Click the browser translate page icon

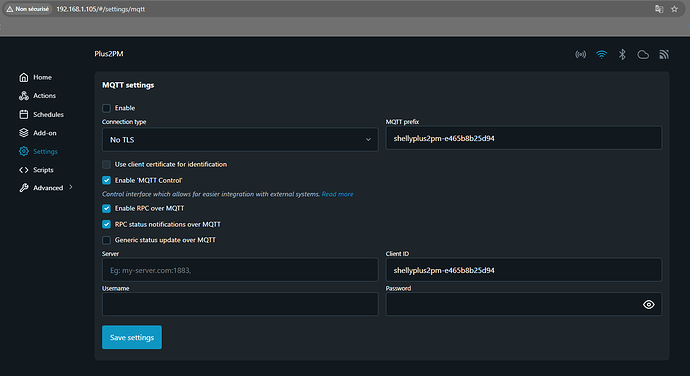pos(659,9)
